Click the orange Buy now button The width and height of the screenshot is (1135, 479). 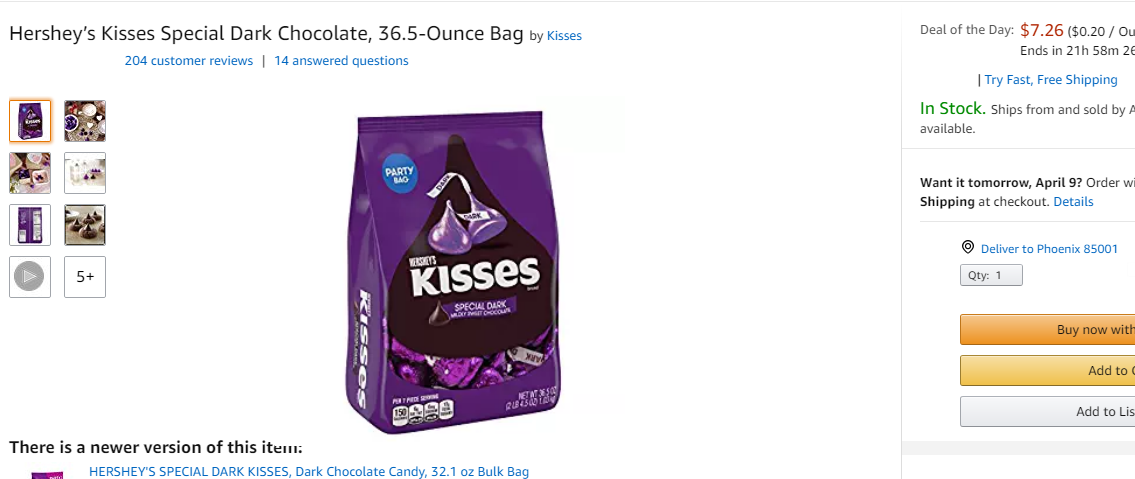(1047, 329)
